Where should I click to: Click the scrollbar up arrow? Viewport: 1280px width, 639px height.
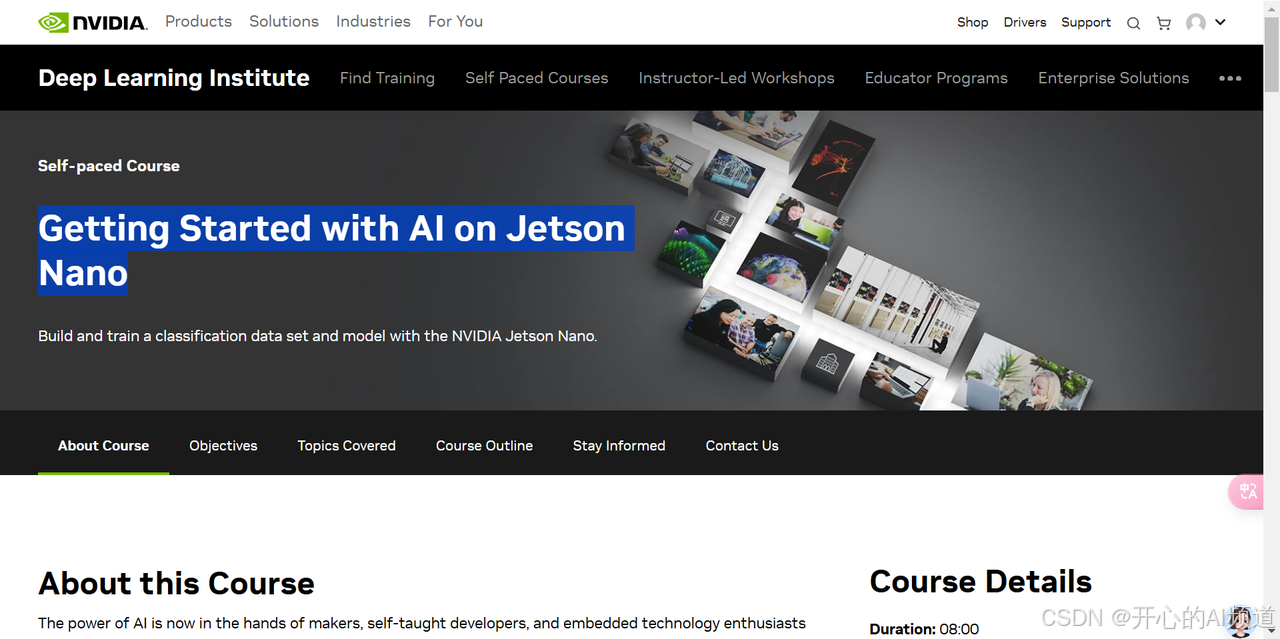(1271, 8)
